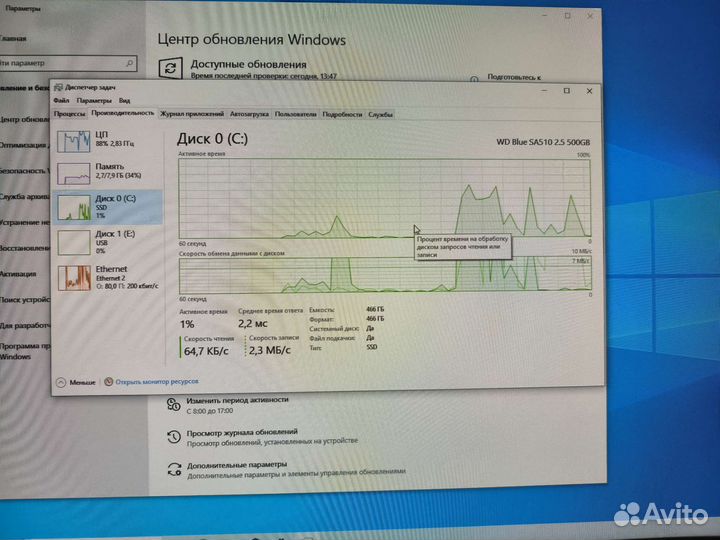Minimize the Settings window behind Task Manager
Viewport: 720px width, 540px height.
click(545, 16)
